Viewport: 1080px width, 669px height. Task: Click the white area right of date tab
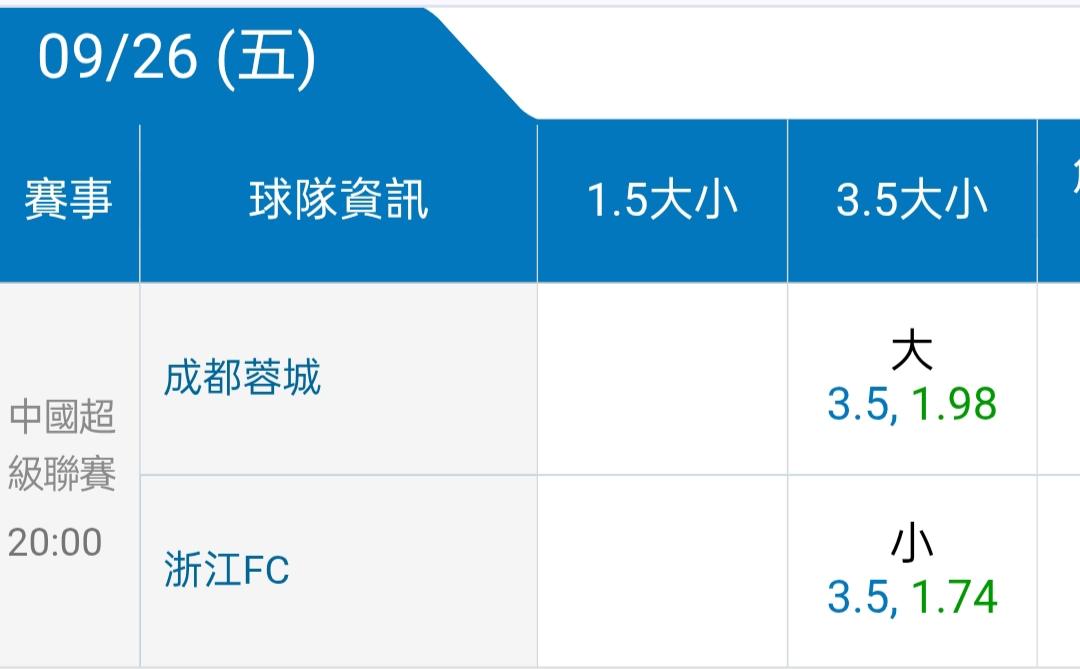click(x=800, y=60)
